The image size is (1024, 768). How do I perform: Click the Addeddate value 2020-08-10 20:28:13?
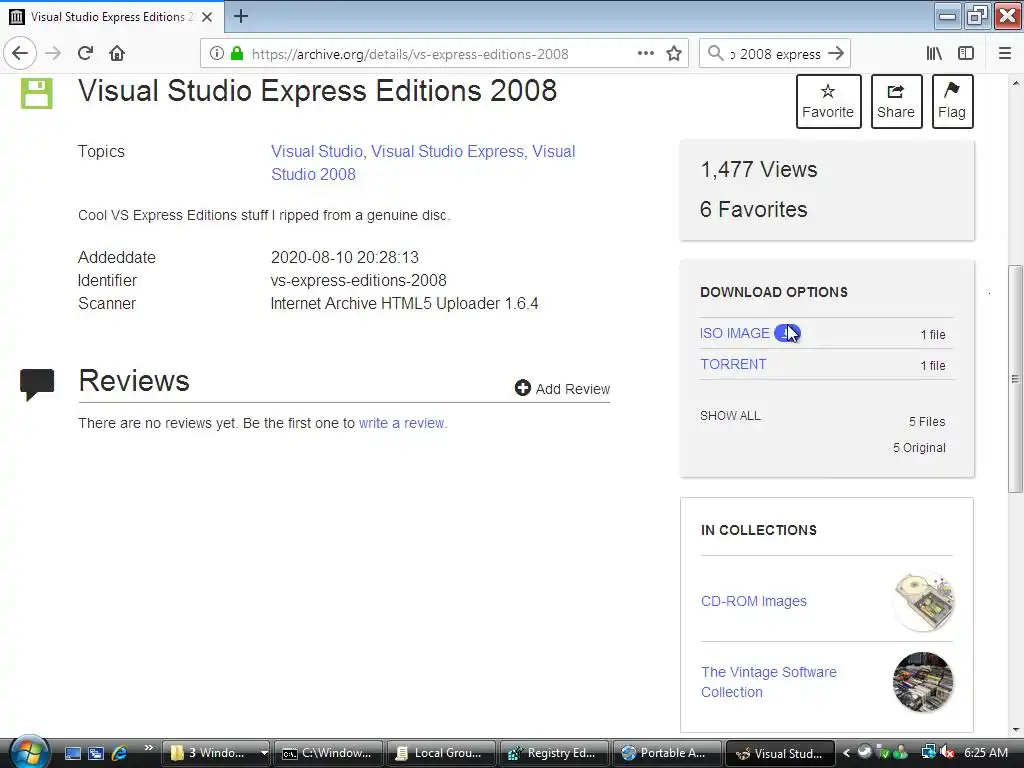point(345,257)
